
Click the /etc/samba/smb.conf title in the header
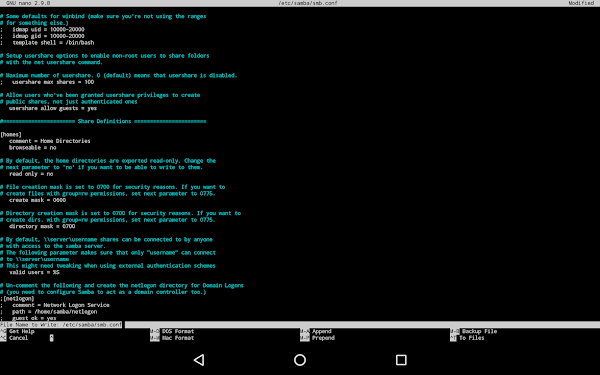click(308, 3)
